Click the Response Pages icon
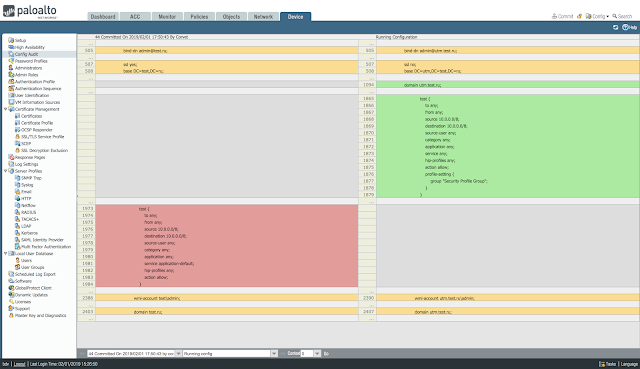Image resolution: width=640 pixels, height=369 pixels. click(x=11, y=157)
